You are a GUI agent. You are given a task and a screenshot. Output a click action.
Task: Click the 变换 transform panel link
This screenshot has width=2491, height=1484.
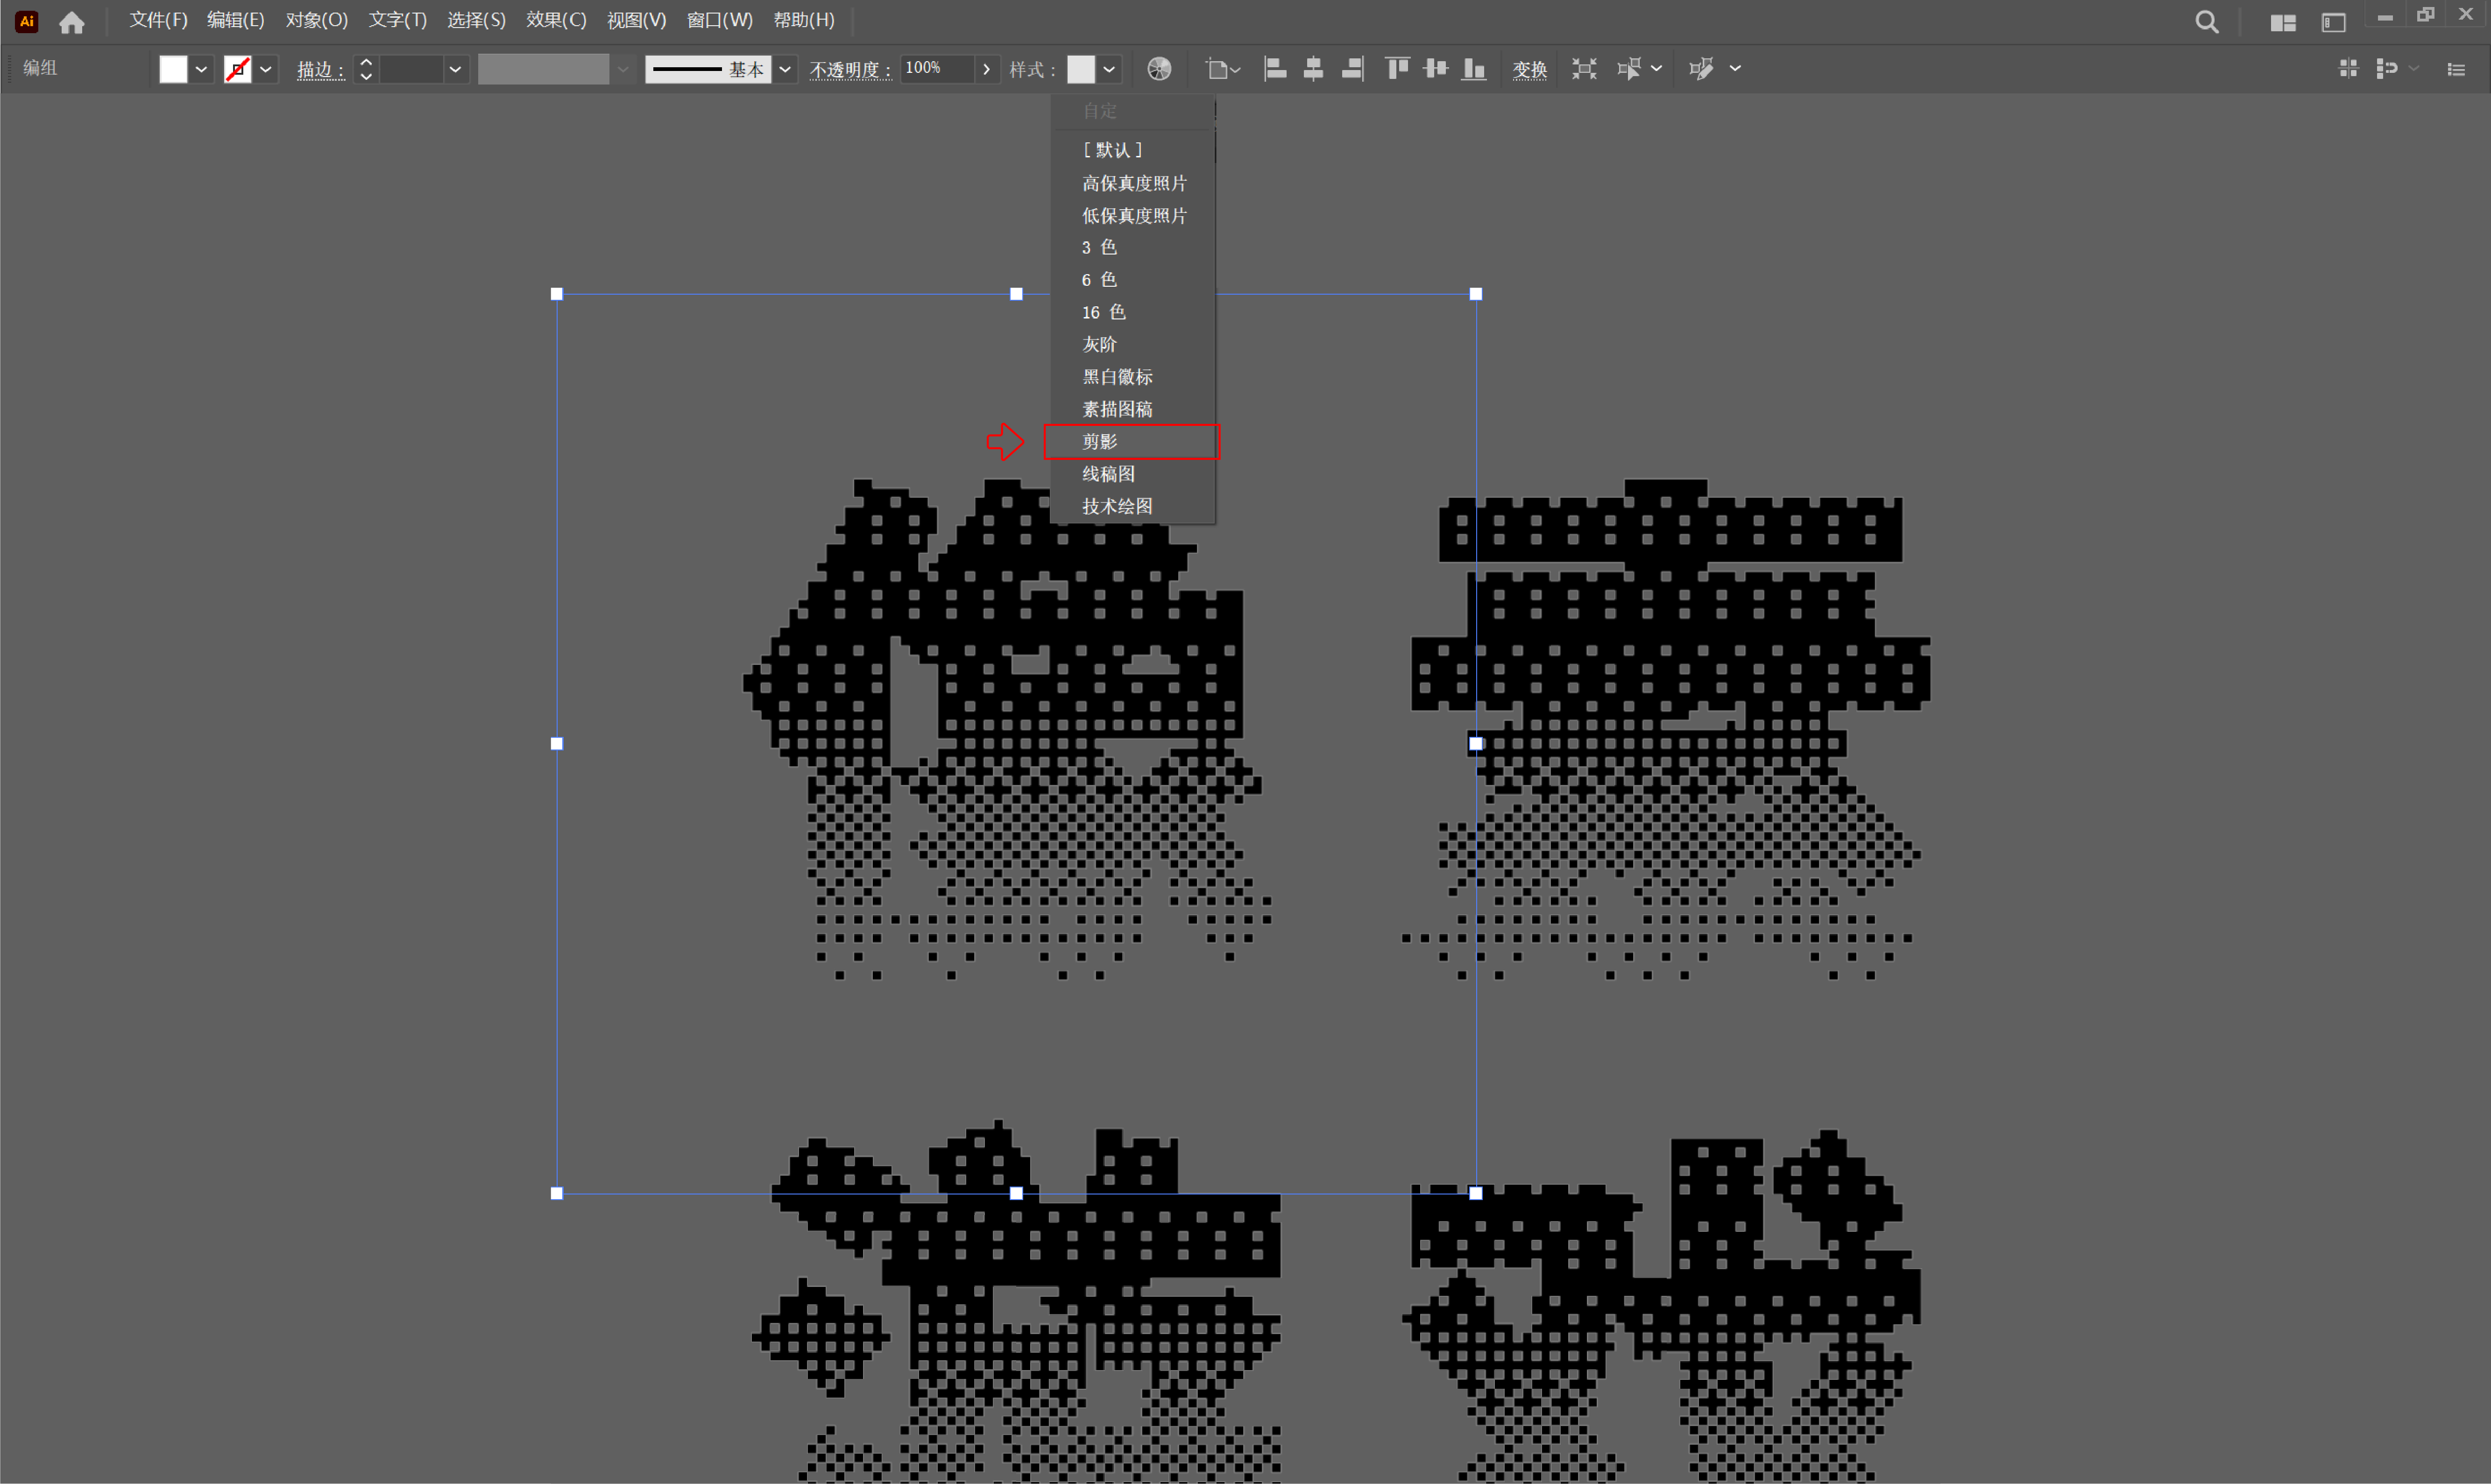click(1529, 70)
